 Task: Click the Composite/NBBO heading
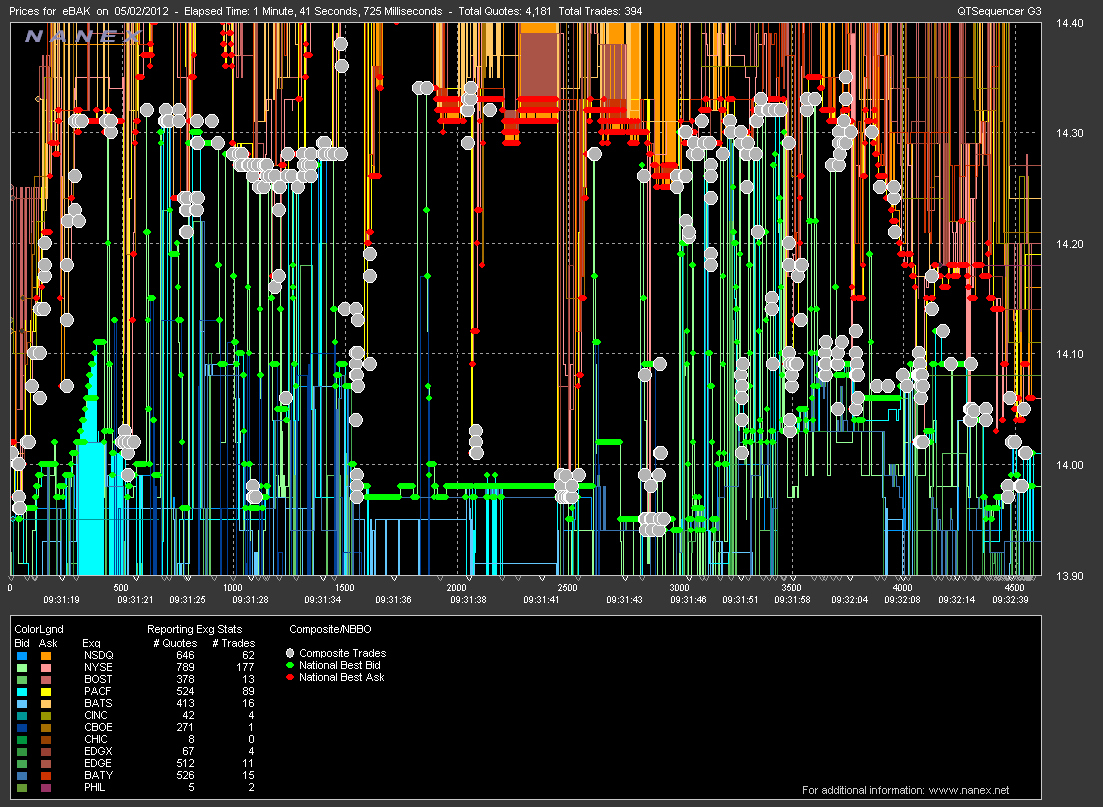(330, 629)
